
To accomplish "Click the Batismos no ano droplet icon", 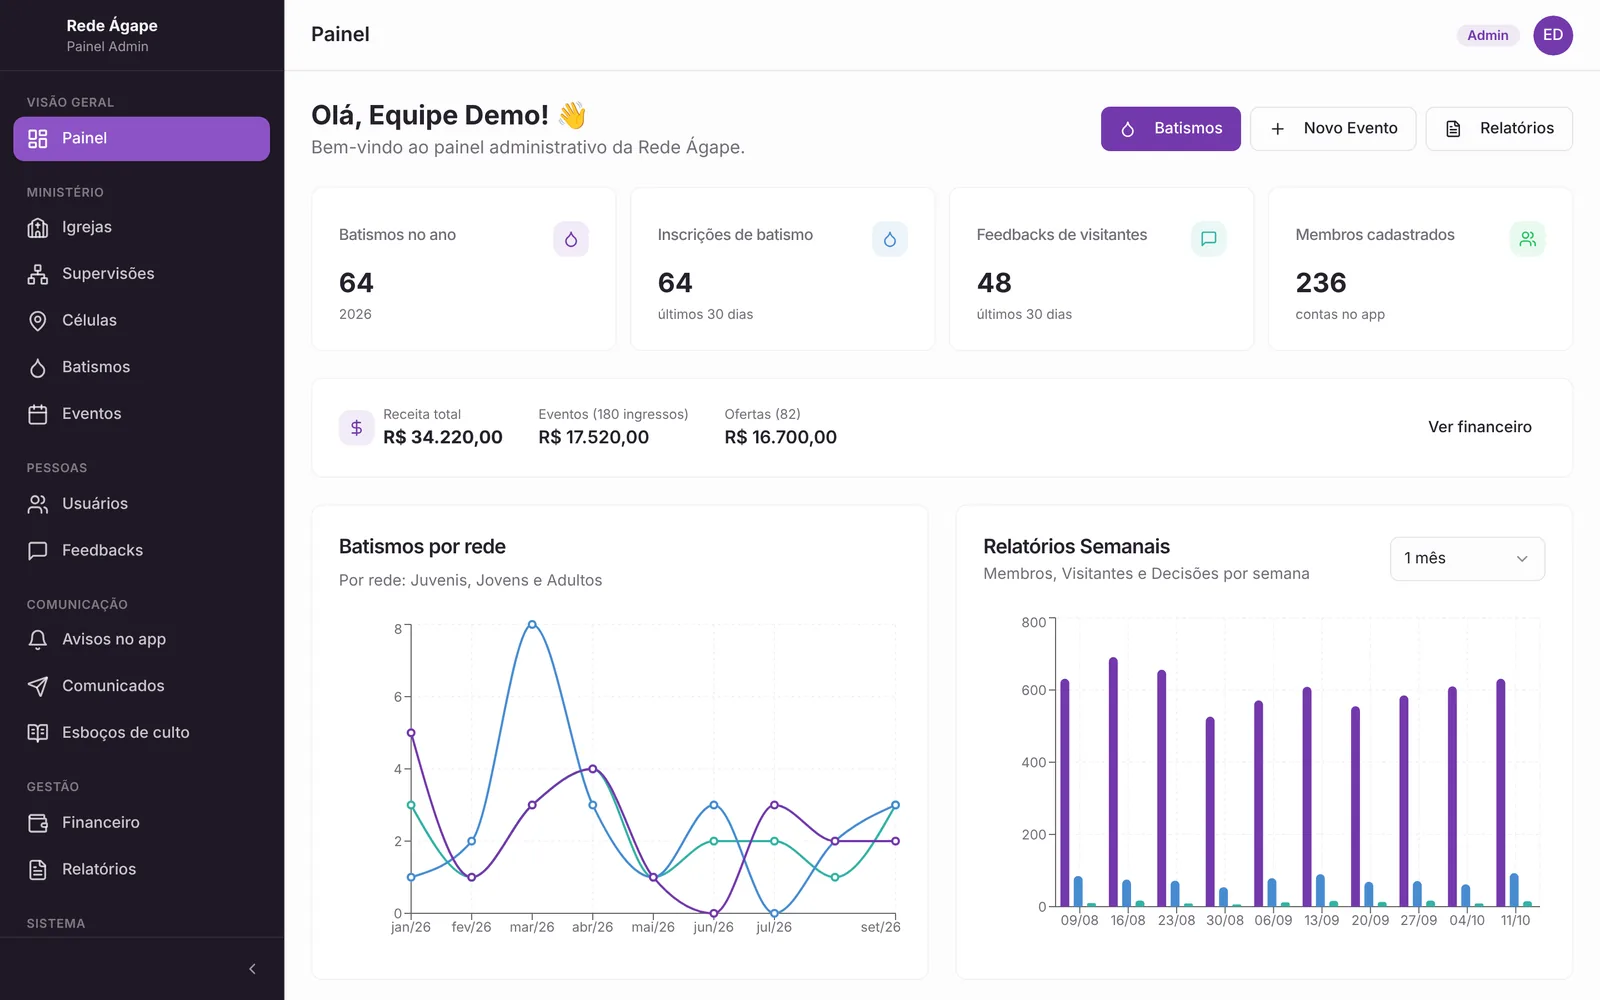I will coord(571,239).
